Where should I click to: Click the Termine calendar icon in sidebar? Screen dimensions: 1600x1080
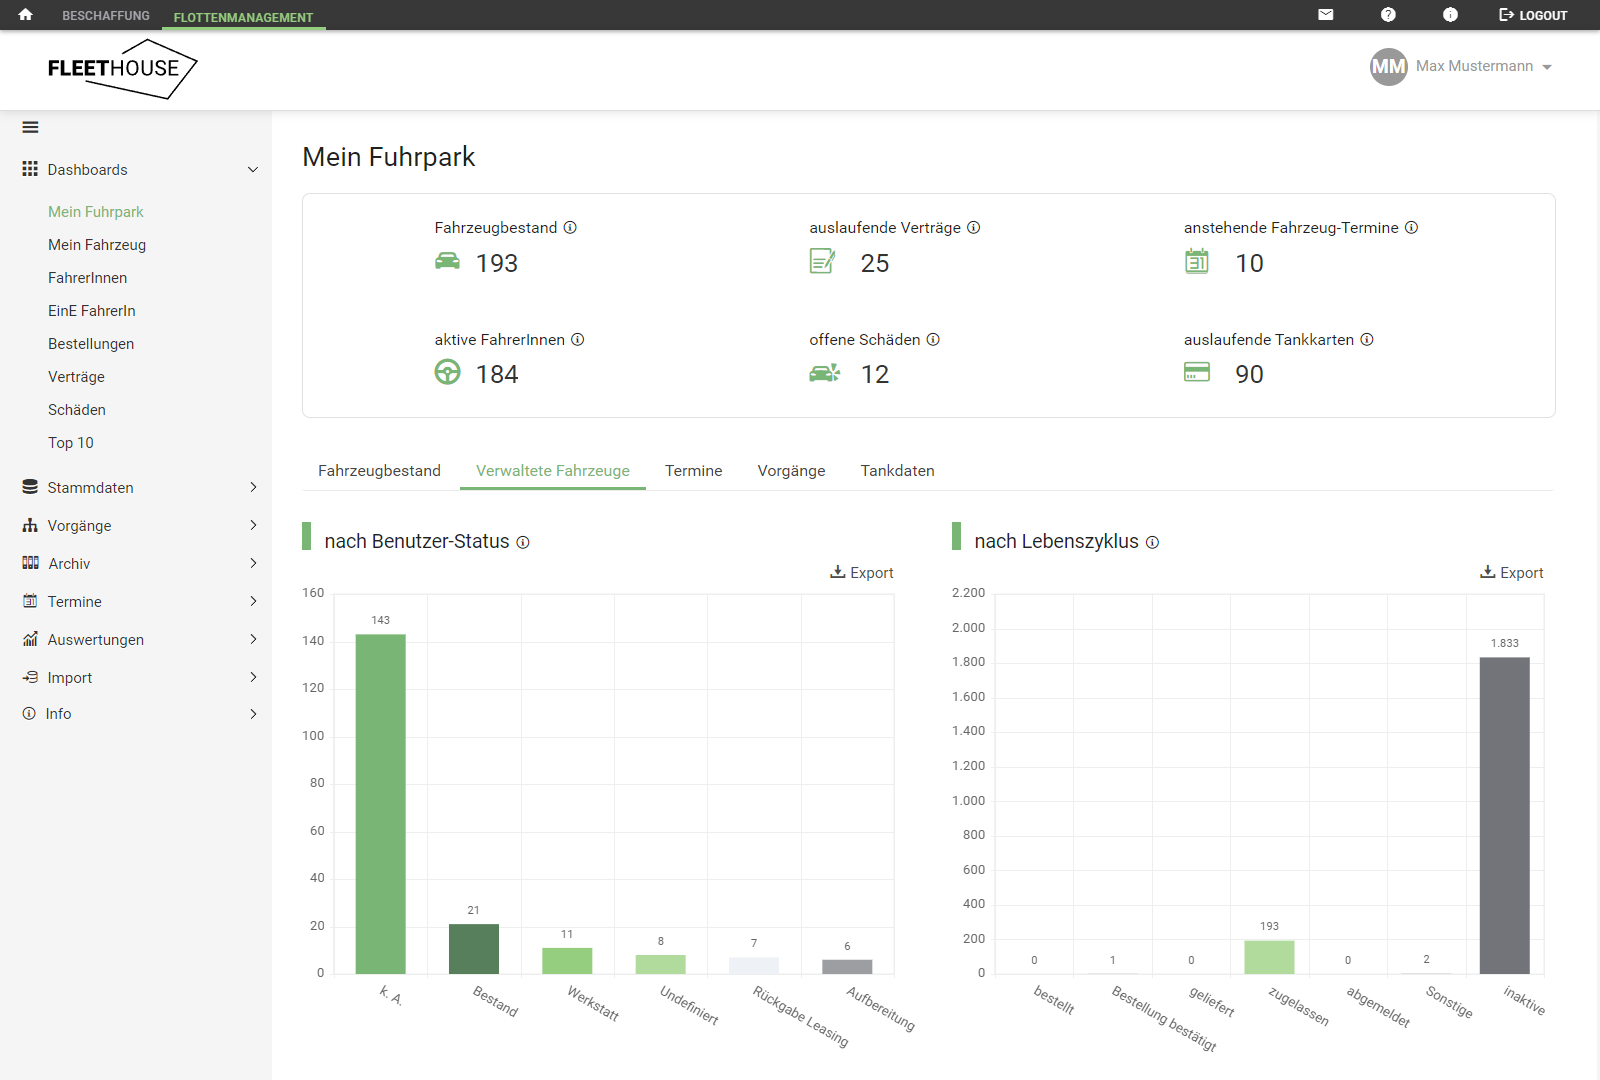(30, 601)
